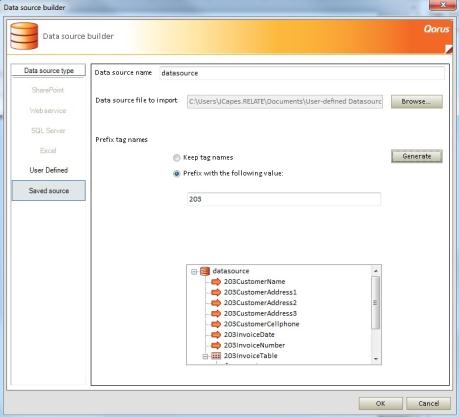Select Prefix with the following value option
The width and height of the screenshot is (459, 417).
177,174
